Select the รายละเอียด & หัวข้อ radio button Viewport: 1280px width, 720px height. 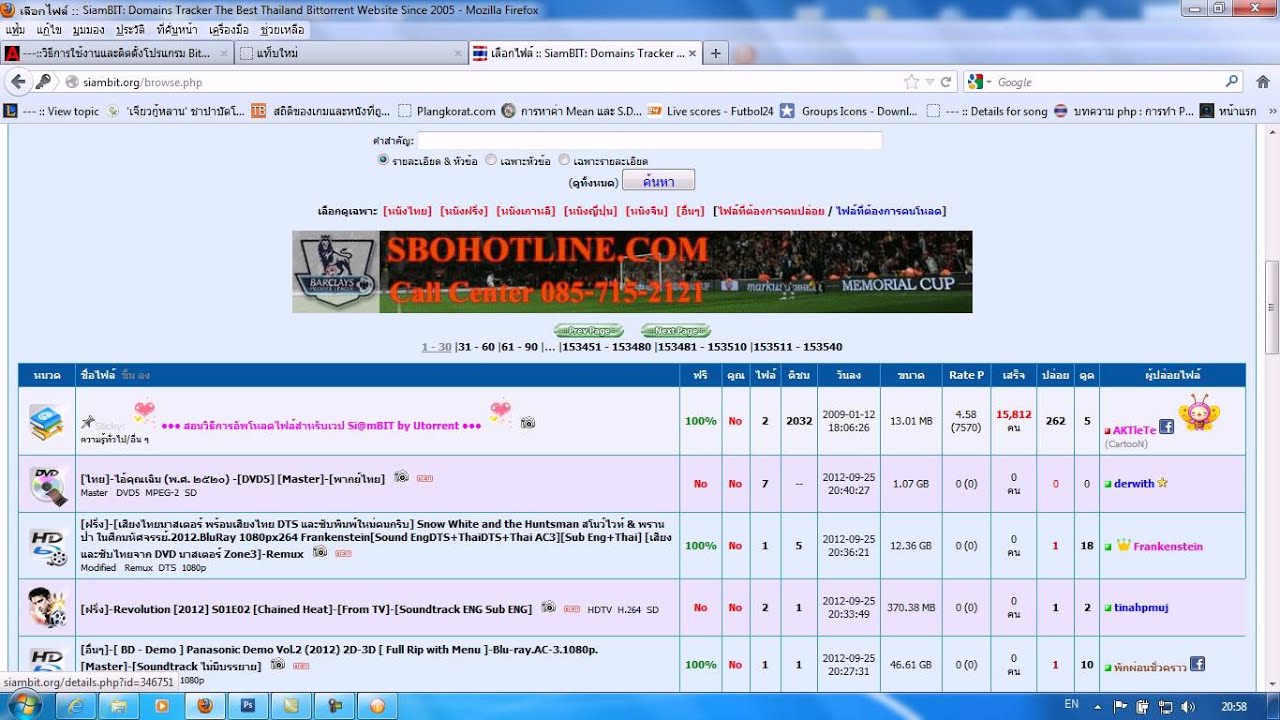coord(383,160)
